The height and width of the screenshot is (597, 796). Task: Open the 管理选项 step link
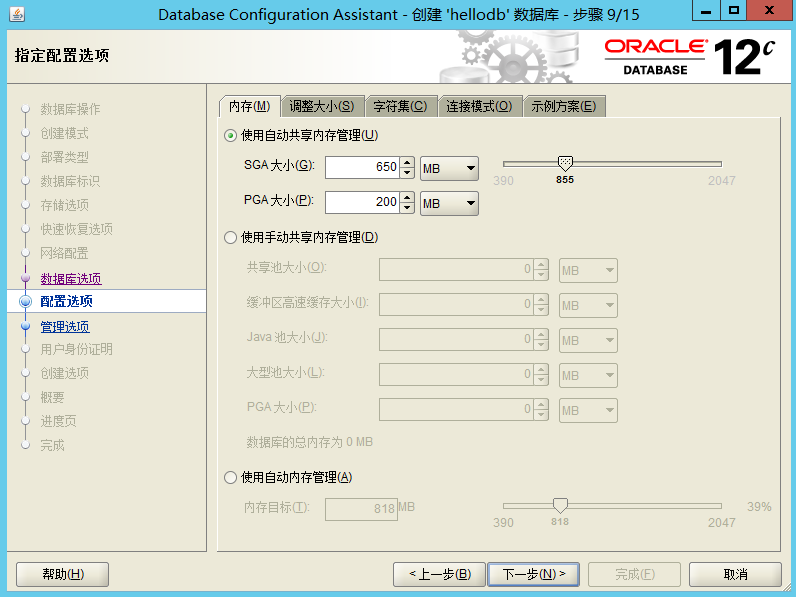point(65,326)
